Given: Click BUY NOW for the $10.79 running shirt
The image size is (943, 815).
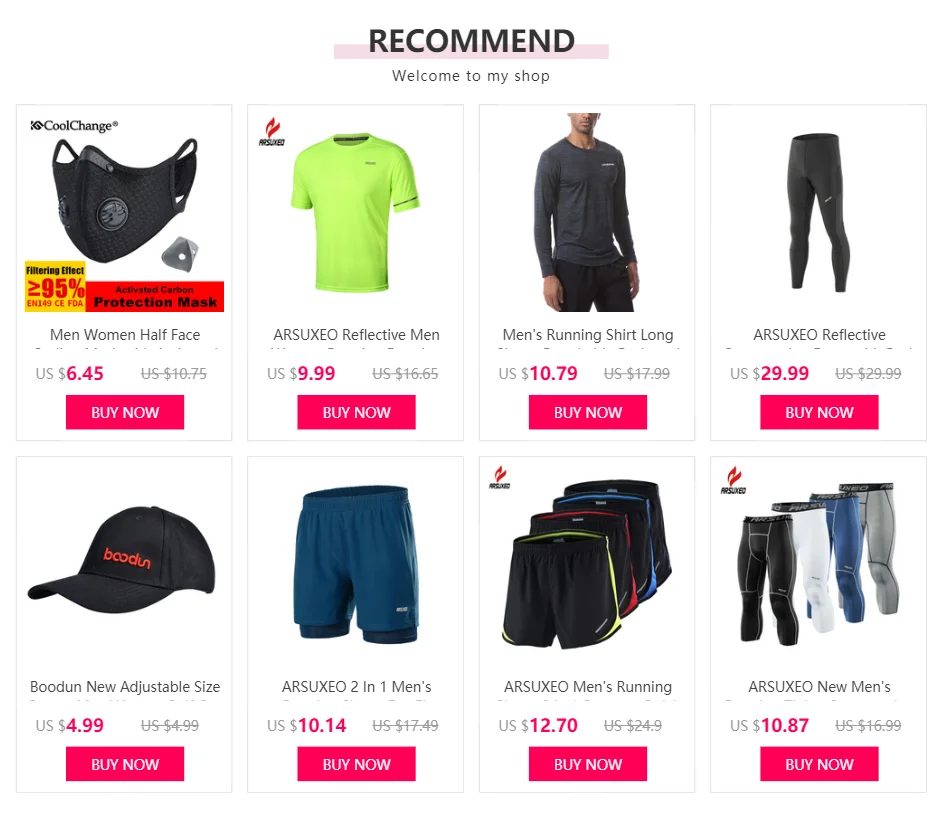Looking at the screenshot, I should coord(588,412).
